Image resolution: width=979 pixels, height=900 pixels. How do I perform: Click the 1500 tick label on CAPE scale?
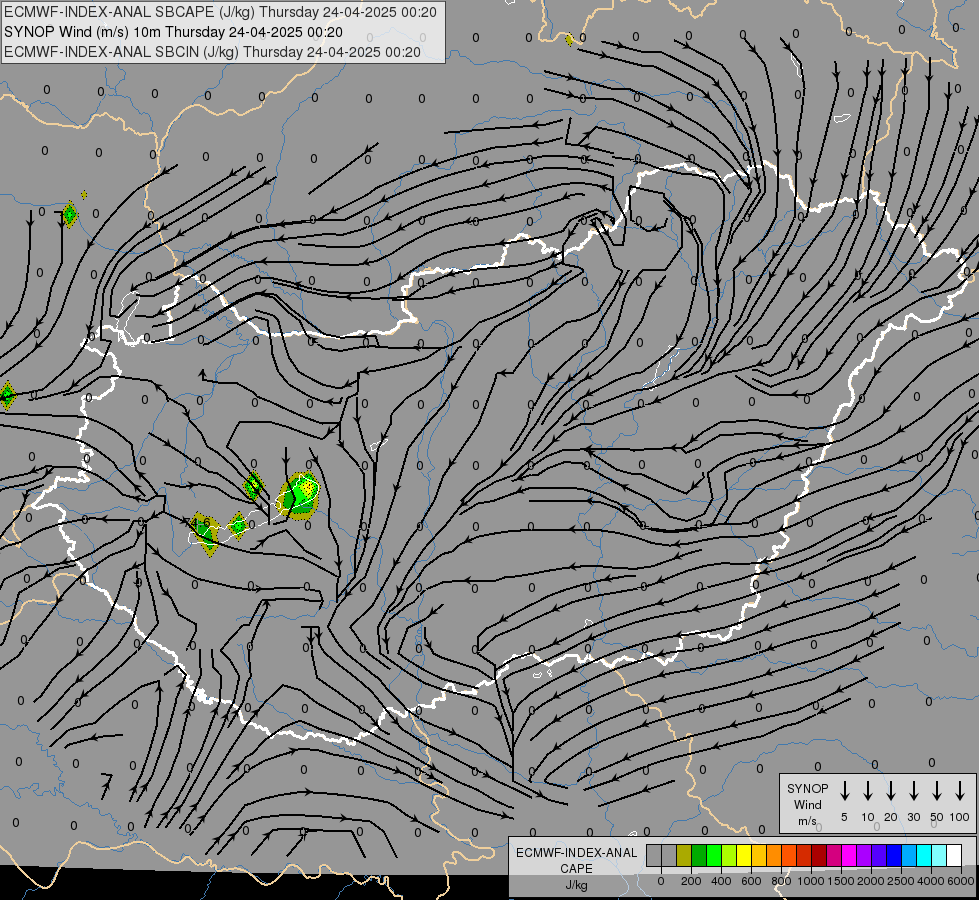(x=841, y=881)
